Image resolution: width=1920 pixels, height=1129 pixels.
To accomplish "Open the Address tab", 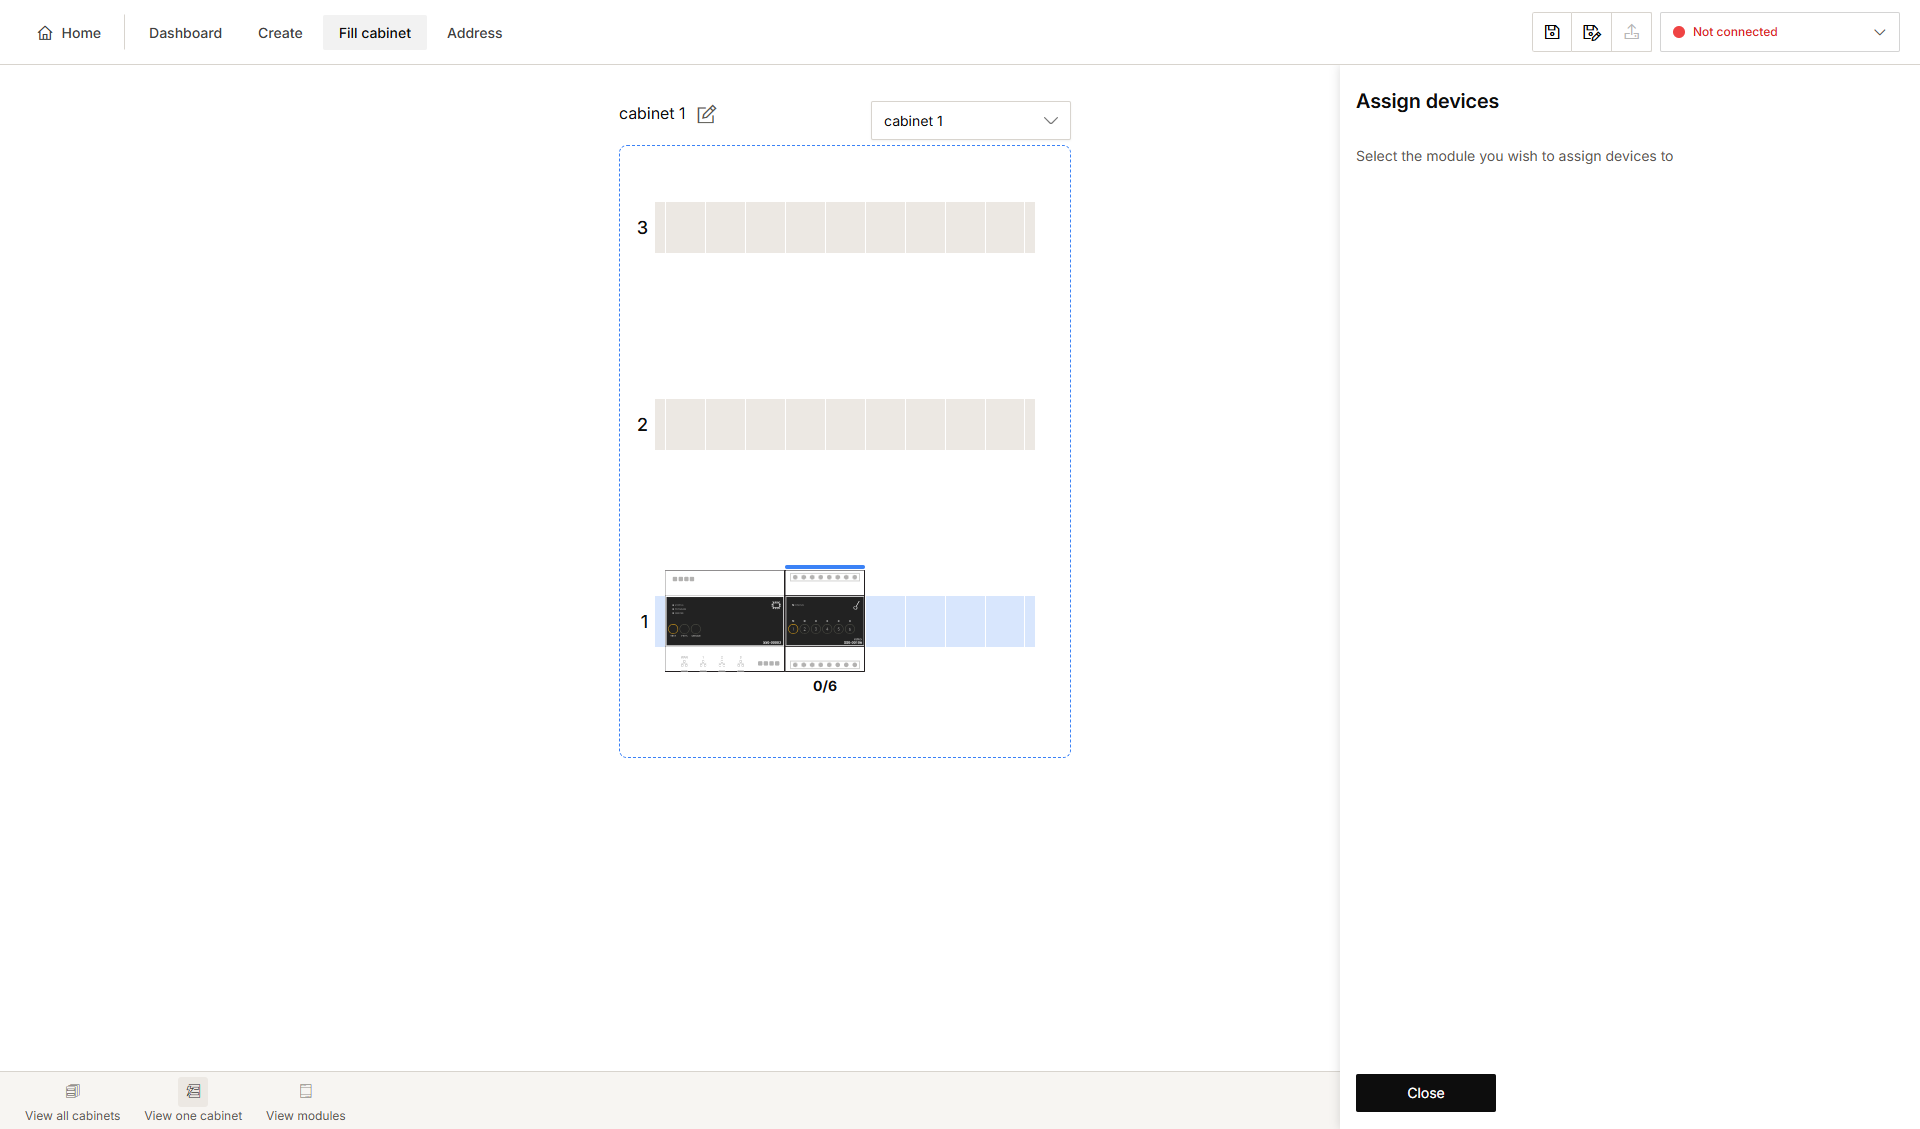I will click(x=475, y=33).
